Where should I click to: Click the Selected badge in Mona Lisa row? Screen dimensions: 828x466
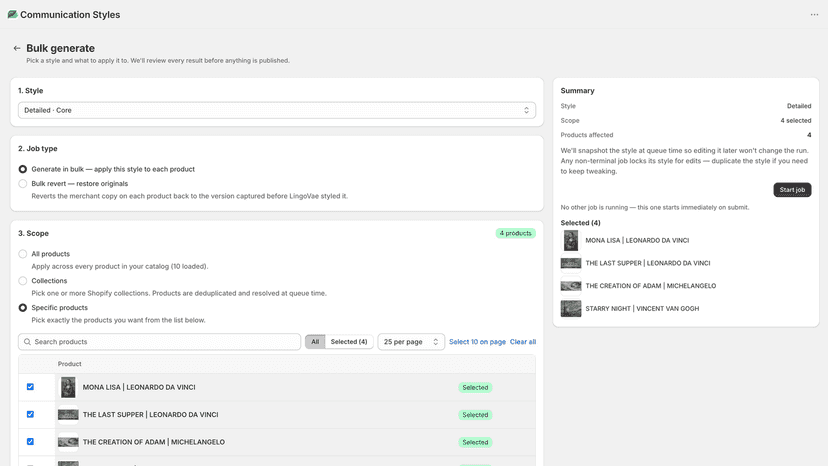pyautogui.click(x=475, y=387)
